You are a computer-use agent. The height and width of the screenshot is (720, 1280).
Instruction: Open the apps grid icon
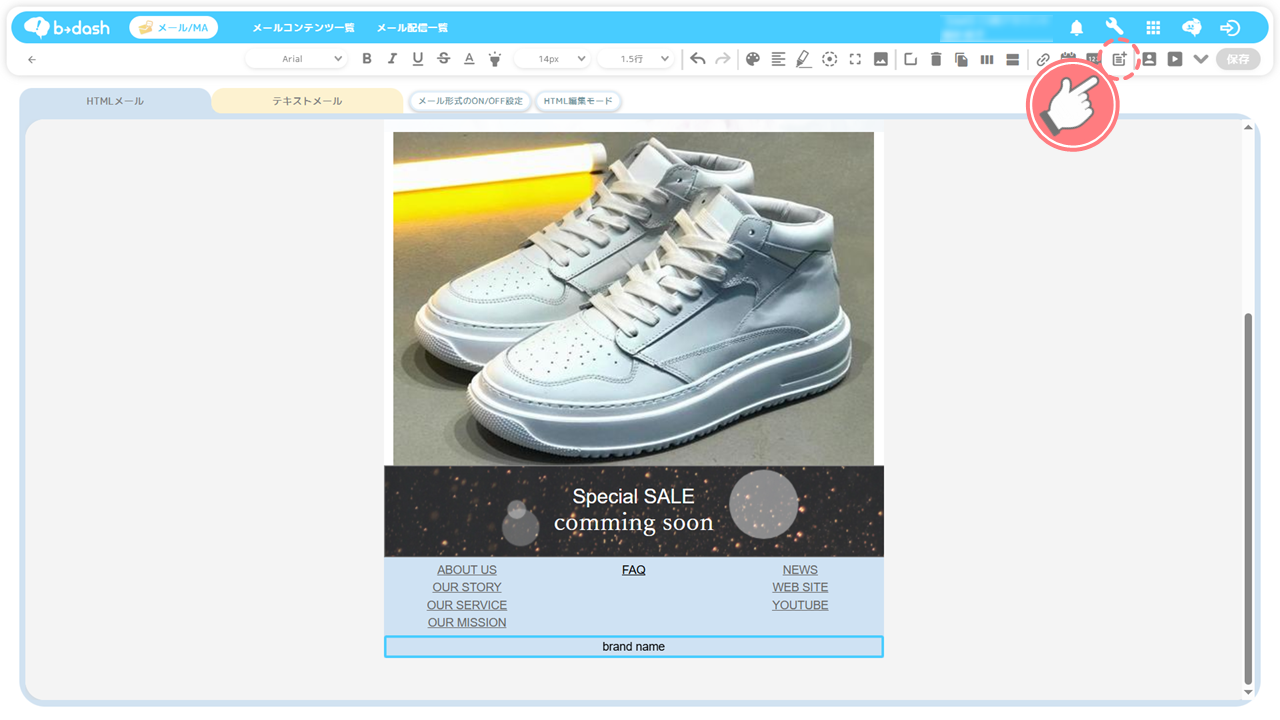(x=1153, y=28)
